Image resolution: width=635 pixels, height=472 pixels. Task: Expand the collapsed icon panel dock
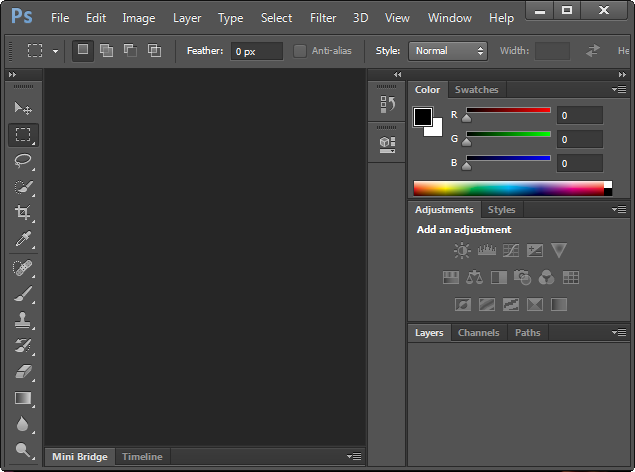(397, 74)
